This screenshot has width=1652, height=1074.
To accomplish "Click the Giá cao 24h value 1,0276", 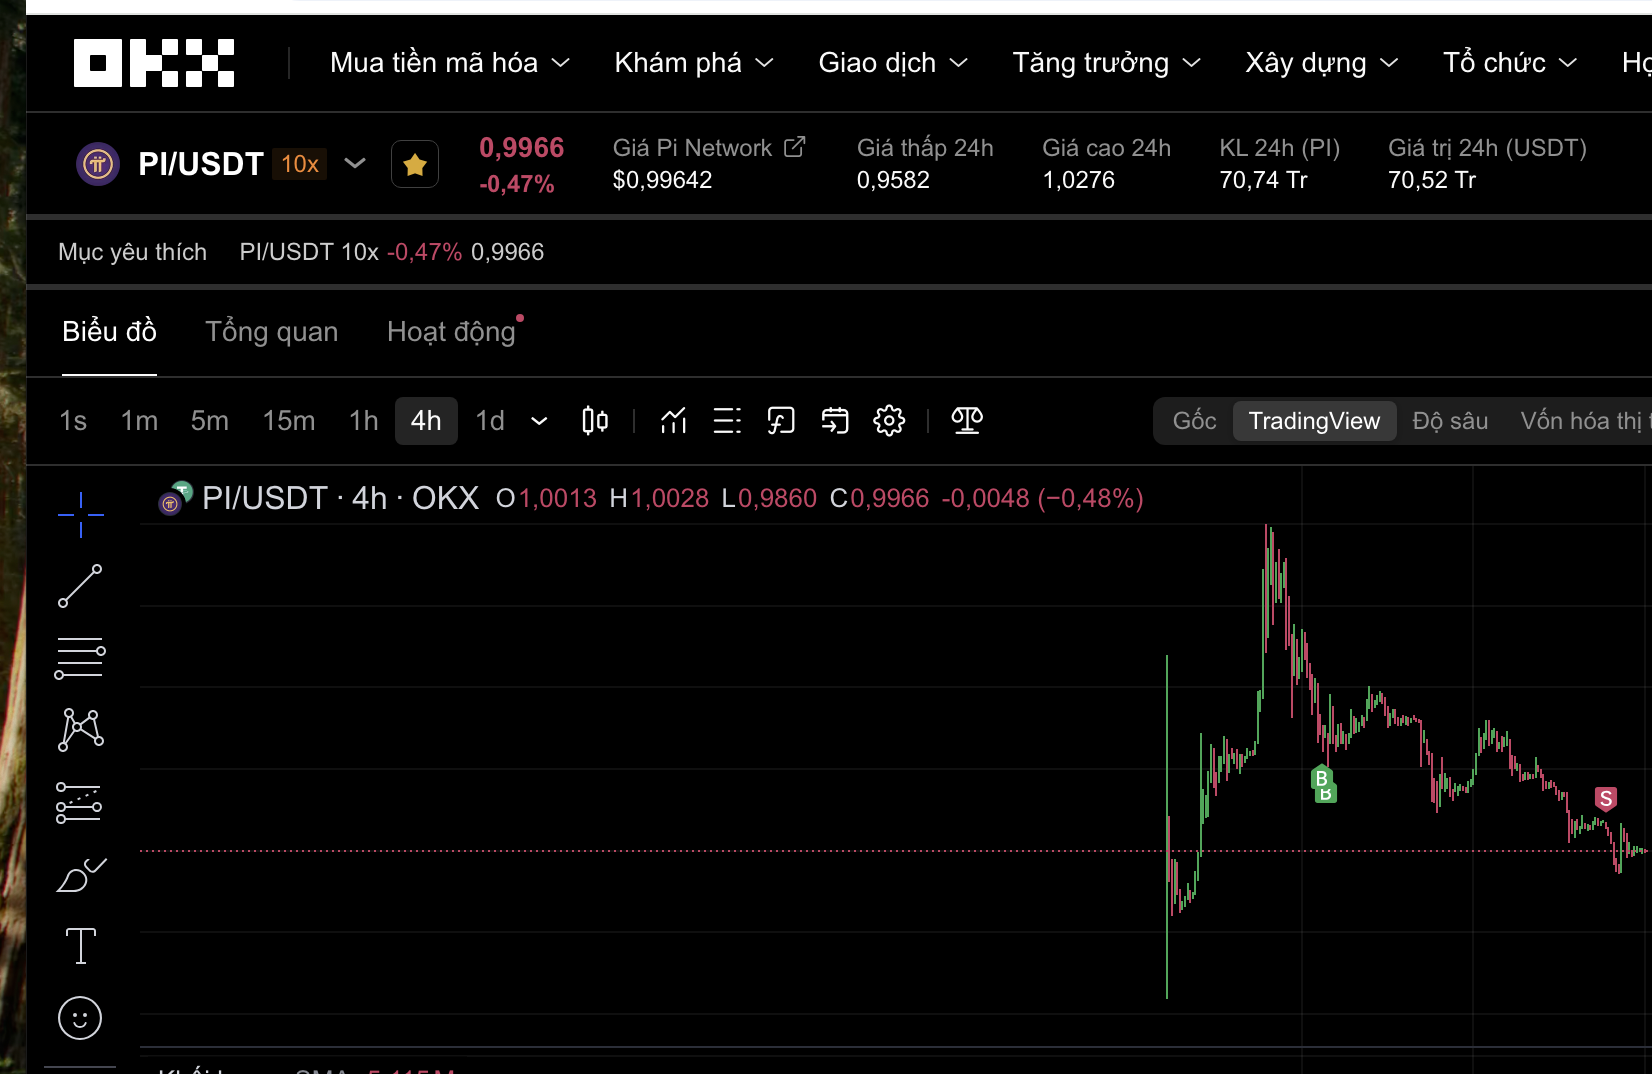I will pos(1078,180).
